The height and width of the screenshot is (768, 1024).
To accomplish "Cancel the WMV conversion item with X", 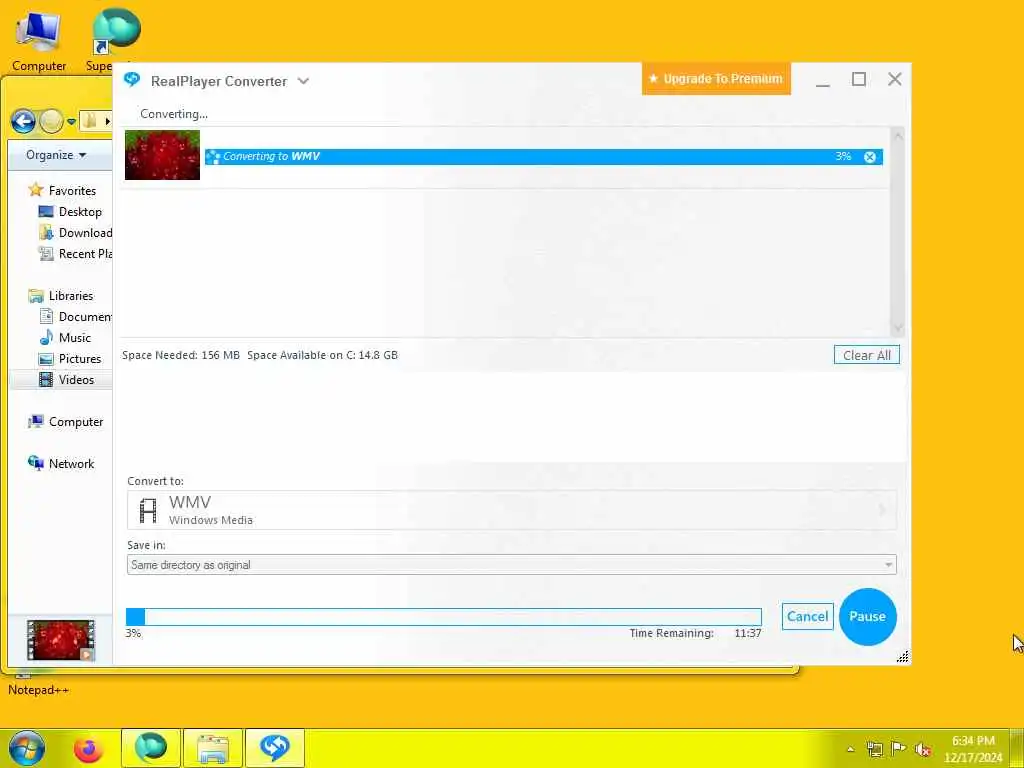I will click(x=870, y=157).
